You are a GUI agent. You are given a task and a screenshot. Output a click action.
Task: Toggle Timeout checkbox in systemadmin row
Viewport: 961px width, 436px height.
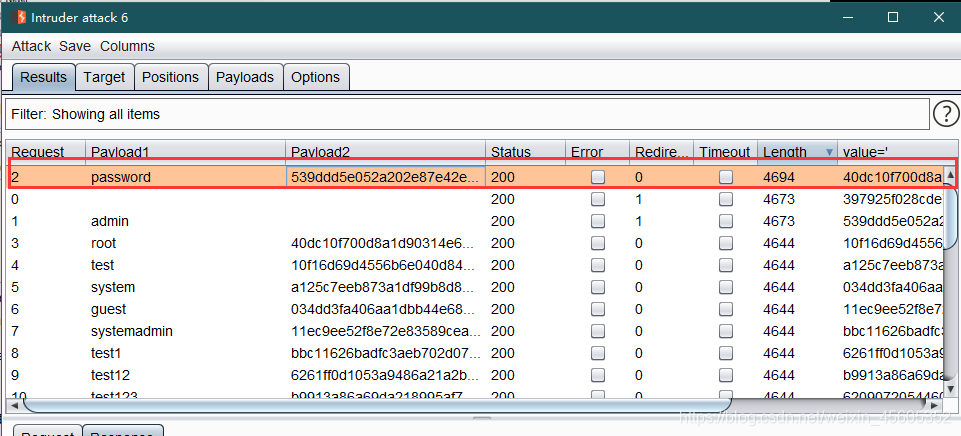tap(726, 332)
